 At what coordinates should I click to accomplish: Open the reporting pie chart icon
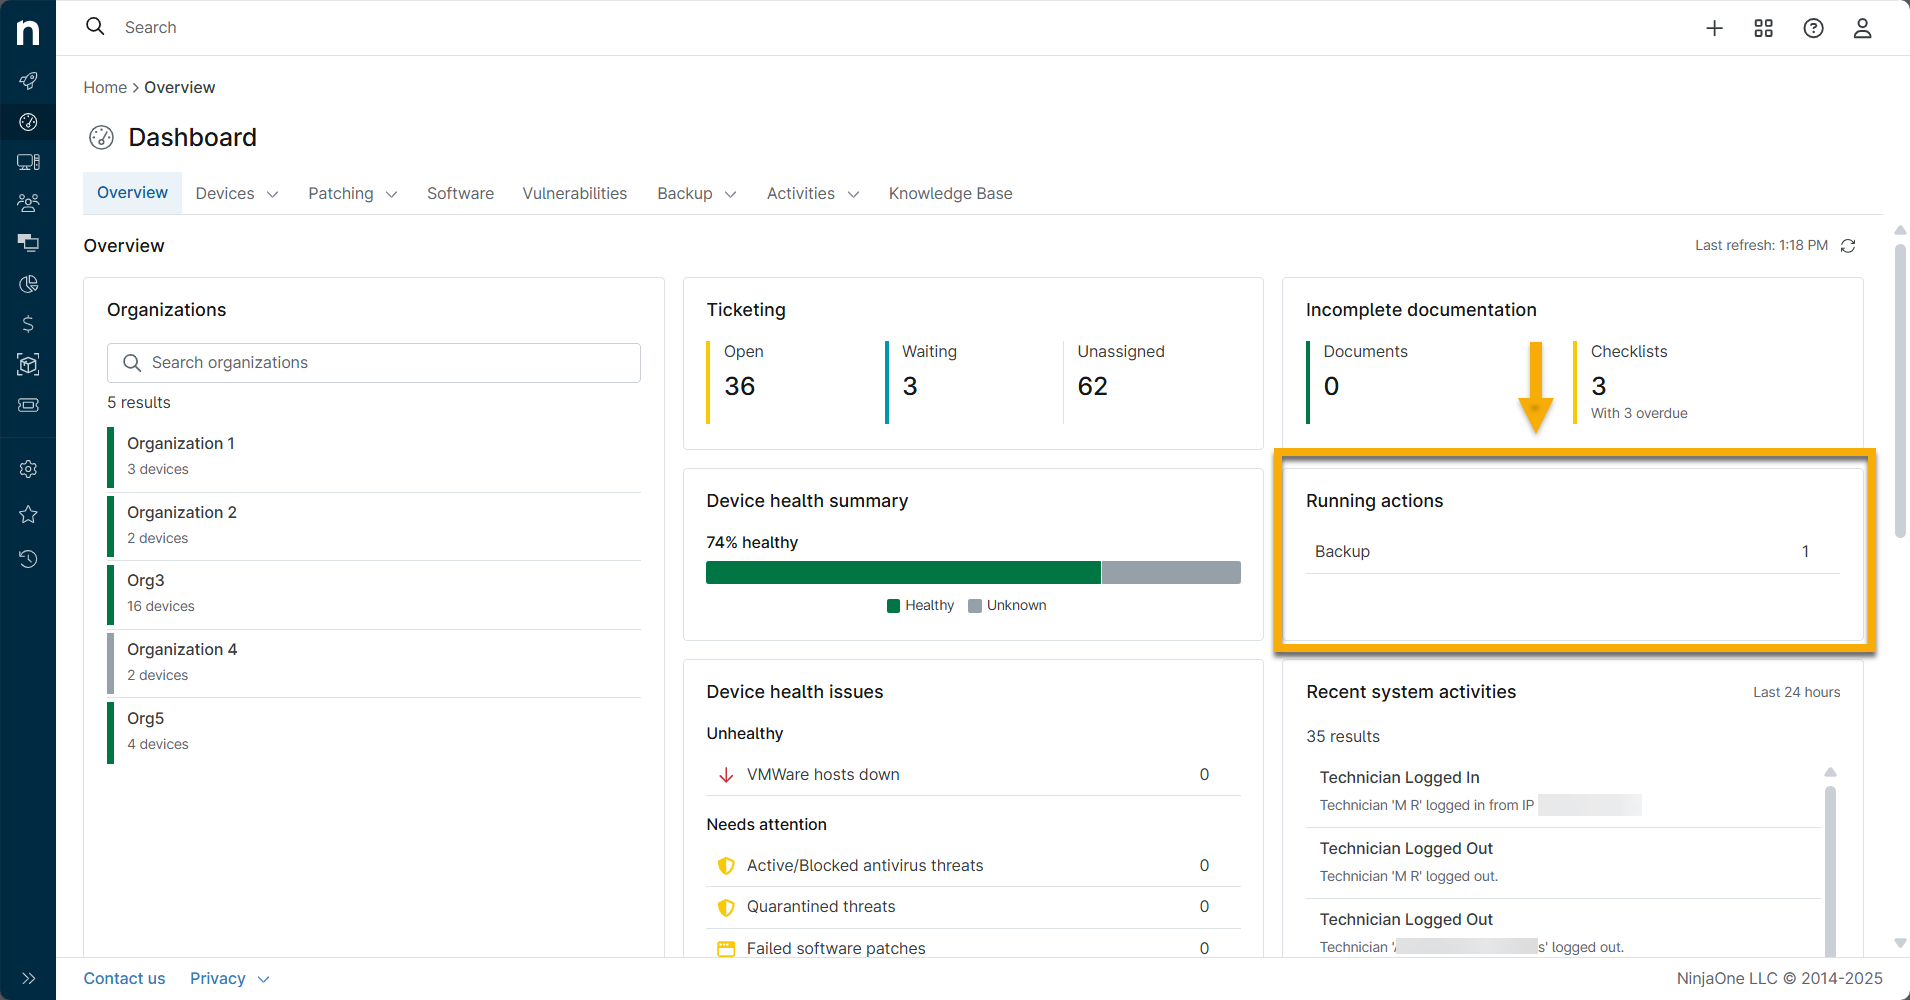coord(29,284)
